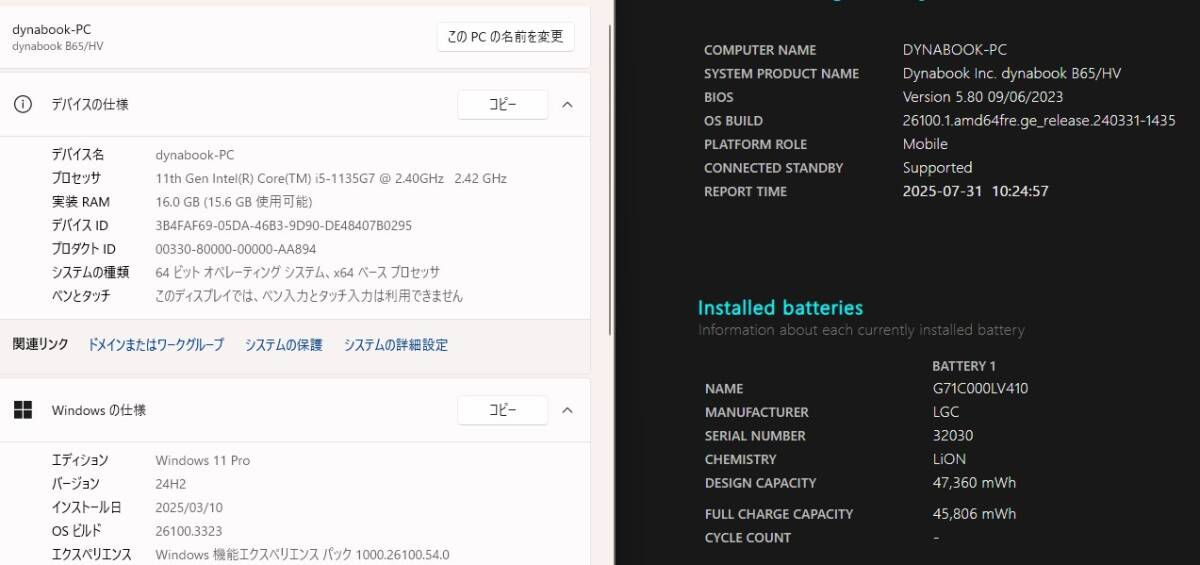Click the dynabook-PC title at top
This screenshot has height=565, width=1200.
(x=51, y=30)
